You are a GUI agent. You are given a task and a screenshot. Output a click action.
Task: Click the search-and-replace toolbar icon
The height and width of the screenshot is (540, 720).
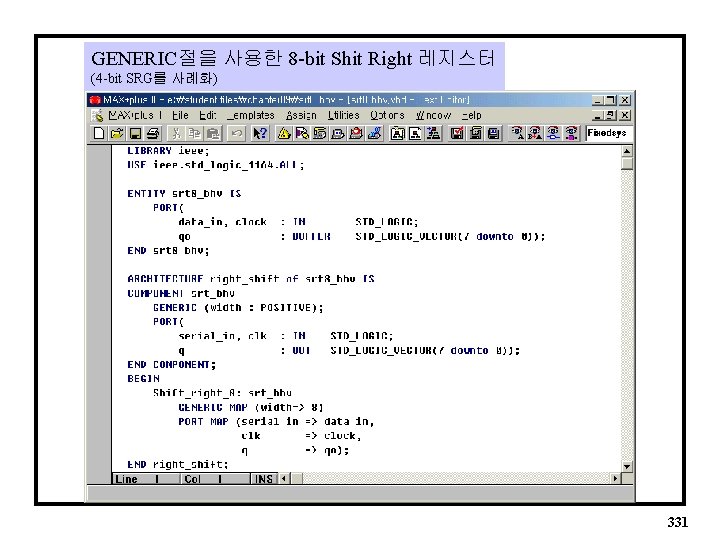(535, 133)
